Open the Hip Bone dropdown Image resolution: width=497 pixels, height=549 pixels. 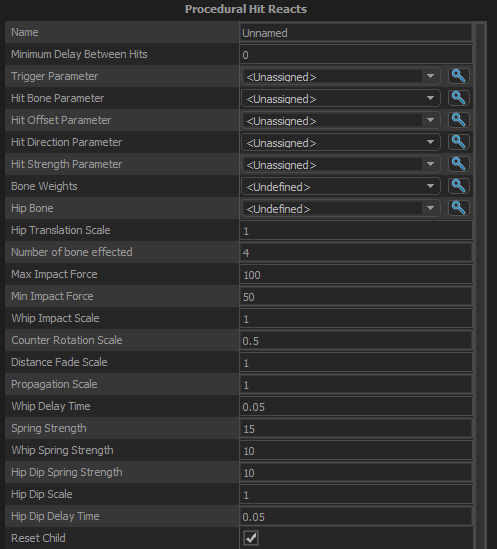[x=340, y=208]
